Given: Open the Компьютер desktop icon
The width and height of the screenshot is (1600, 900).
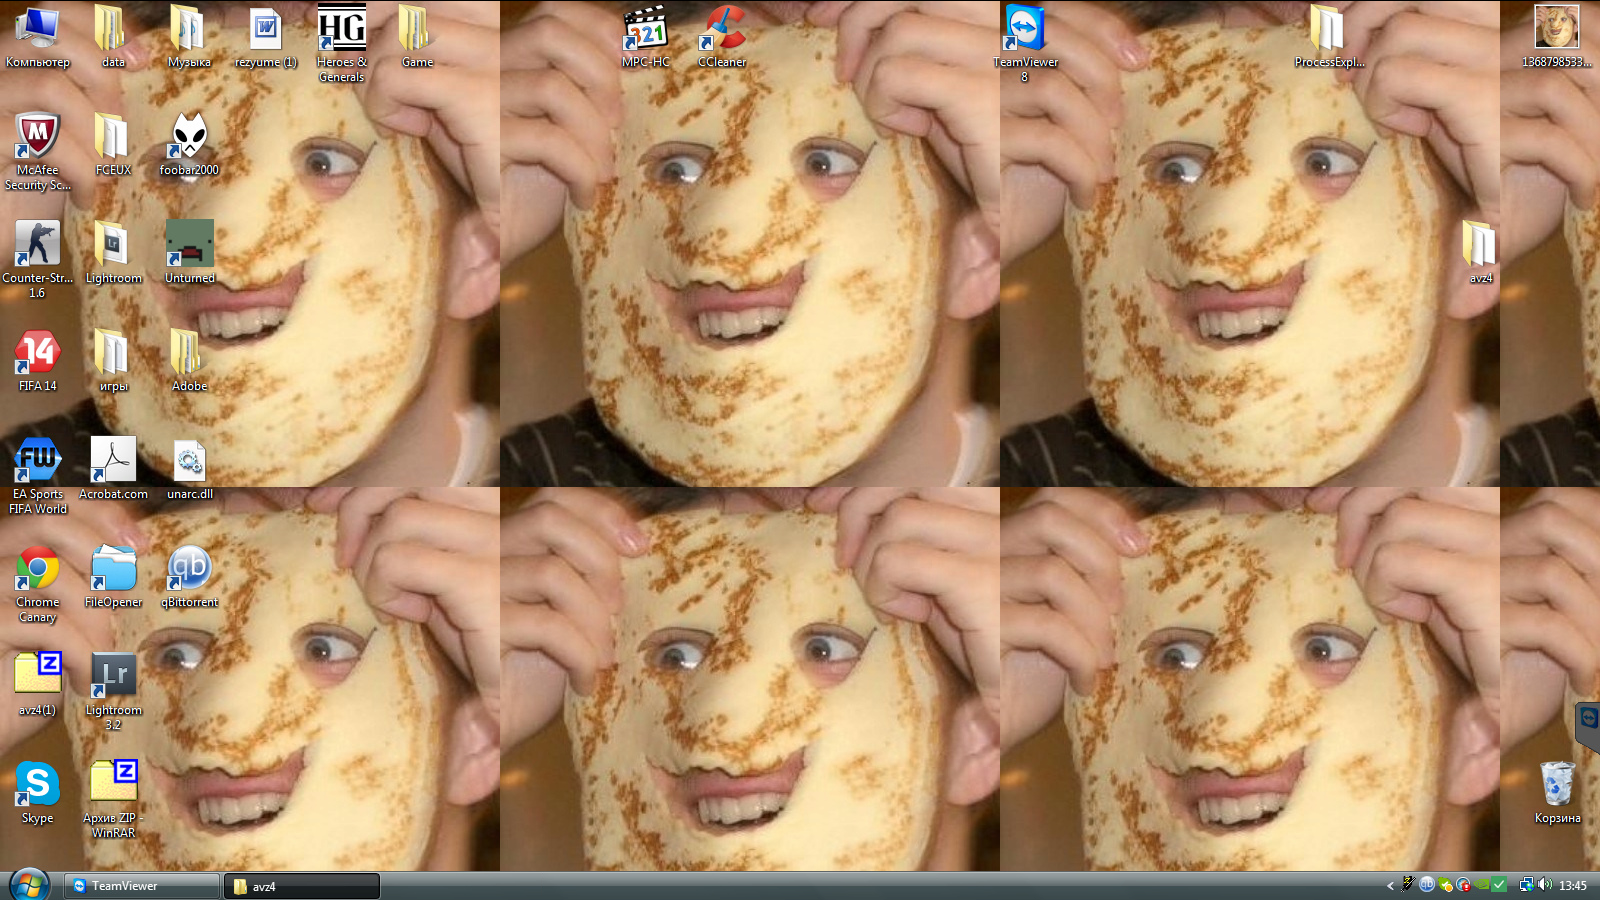Looking at the screenshot, I should pyautogui.click(x=38, y=37).
